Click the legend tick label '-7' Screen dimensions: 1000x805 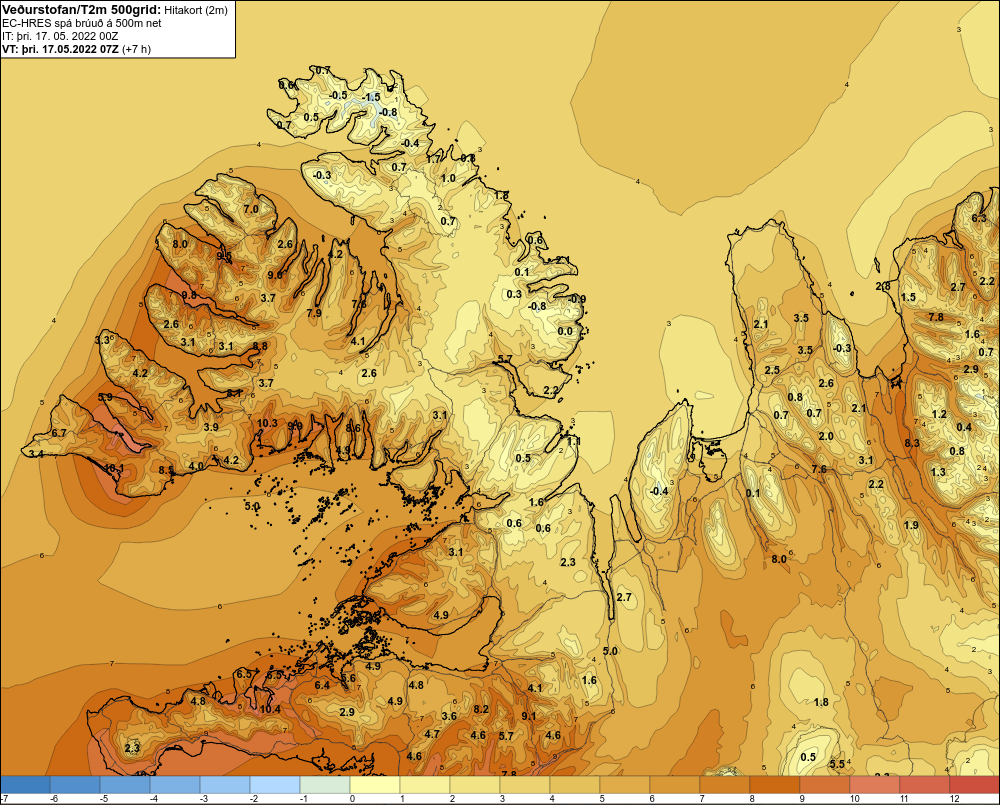(x=4, y=799)
